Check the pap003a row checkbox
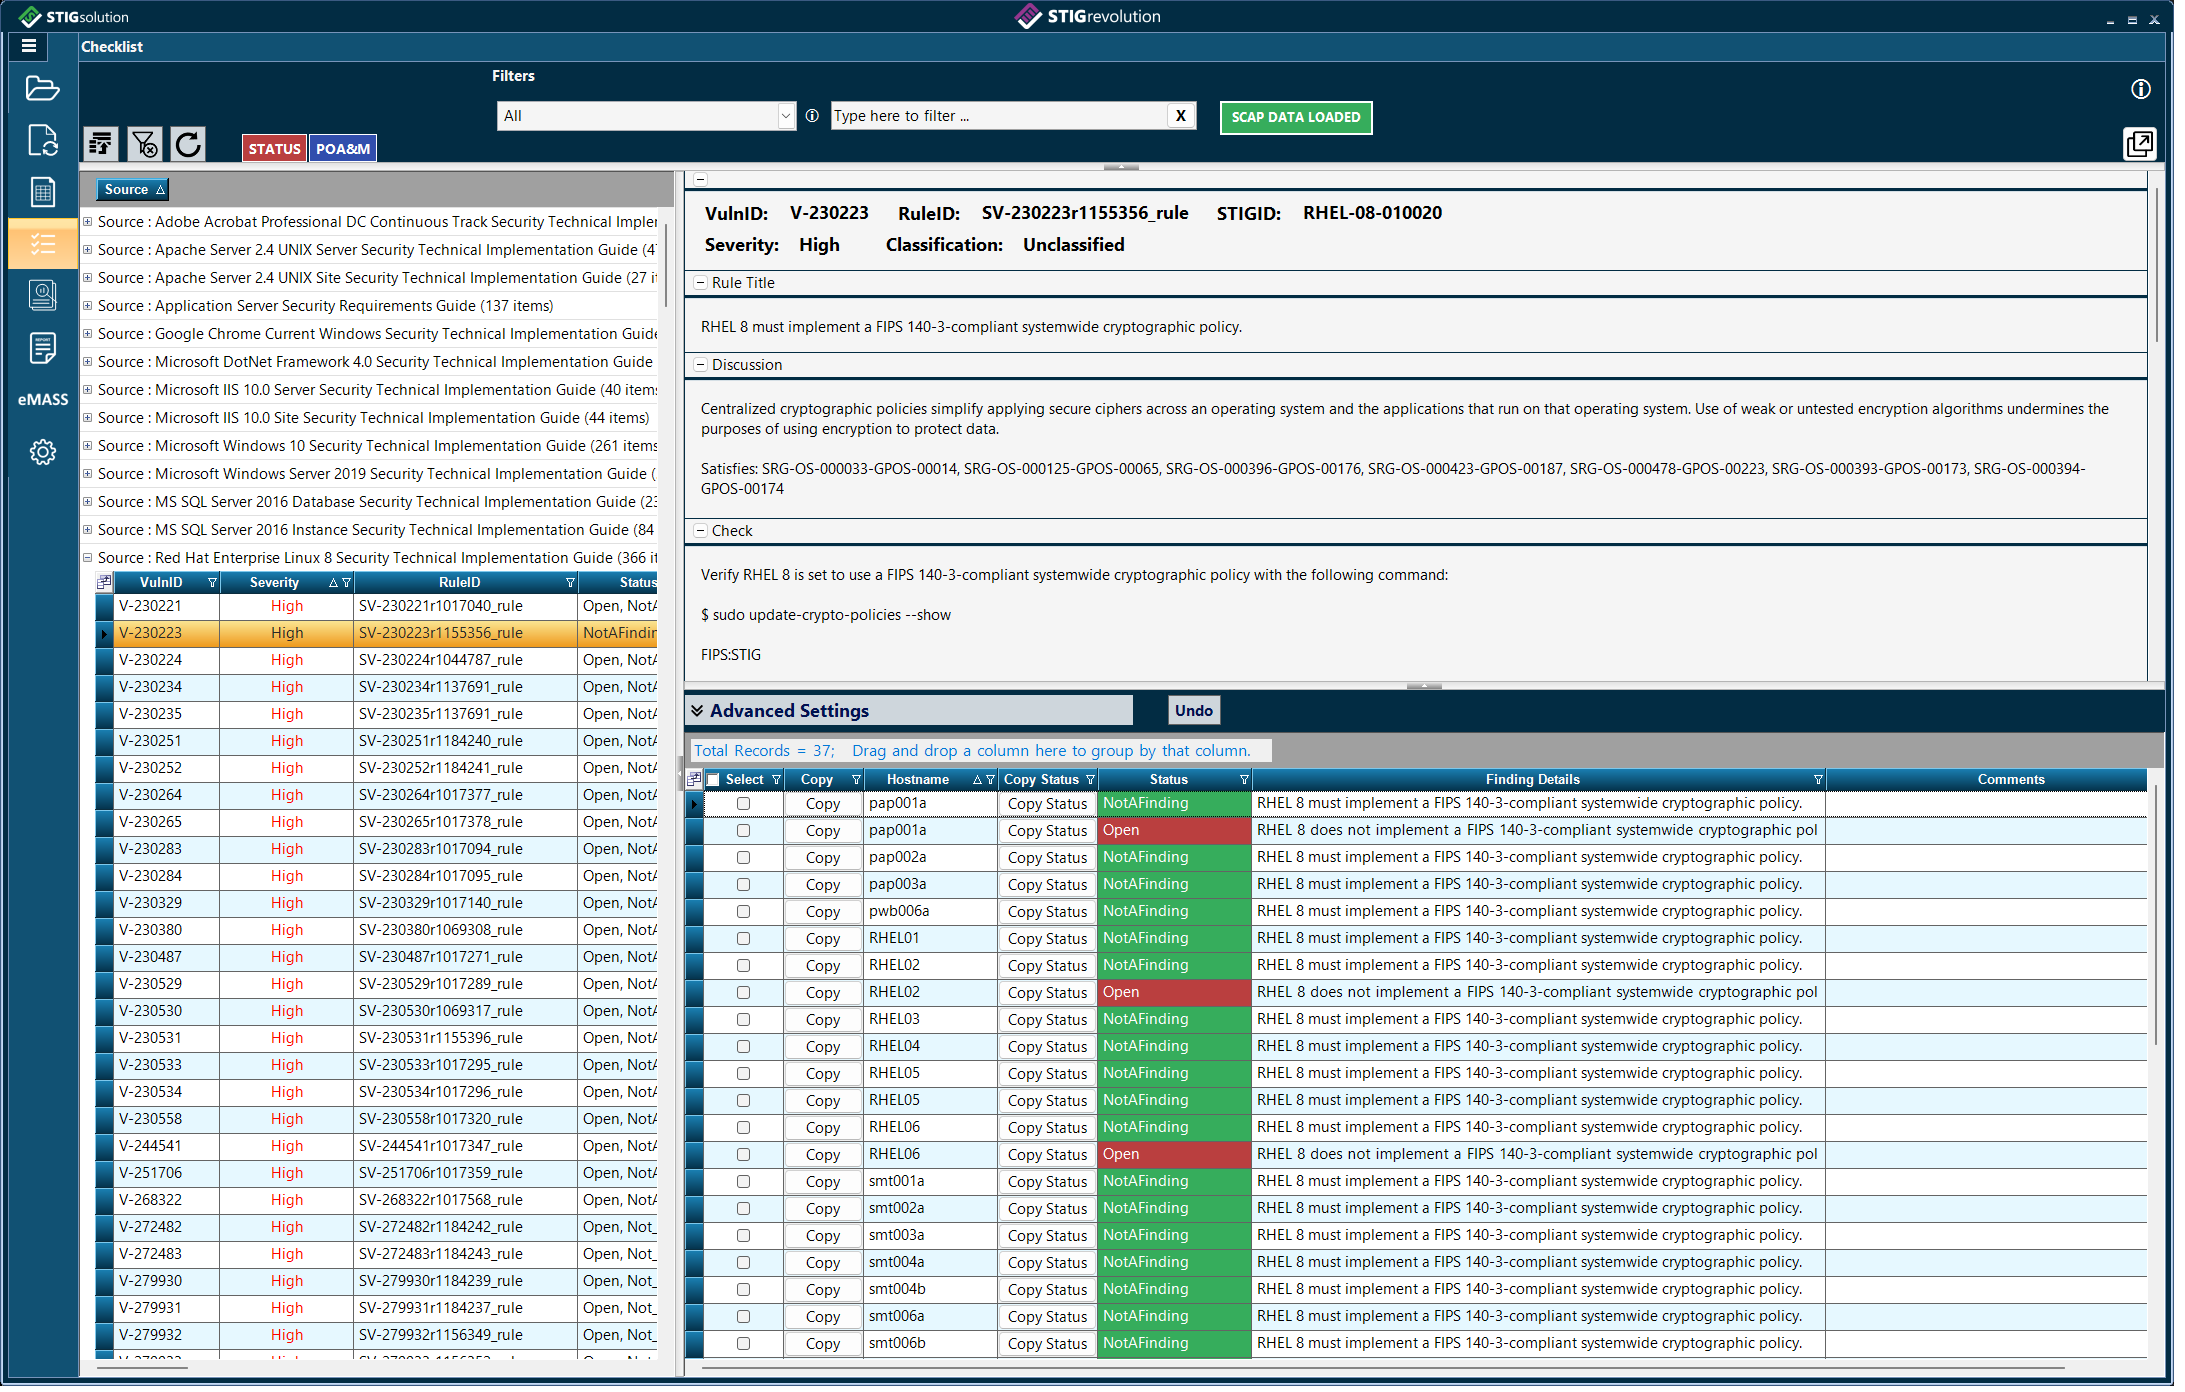 743,885
